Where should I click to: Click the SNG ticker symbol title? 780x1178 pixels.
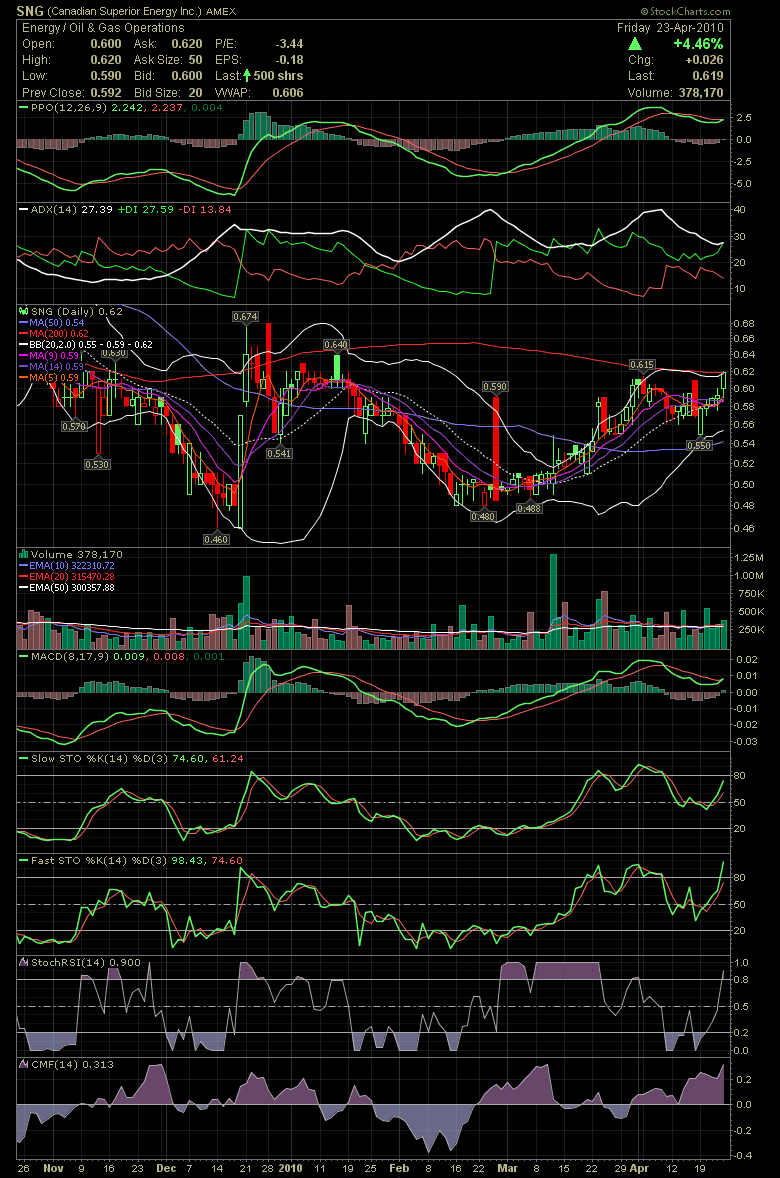pyautogui.click(x=29, y=11)
